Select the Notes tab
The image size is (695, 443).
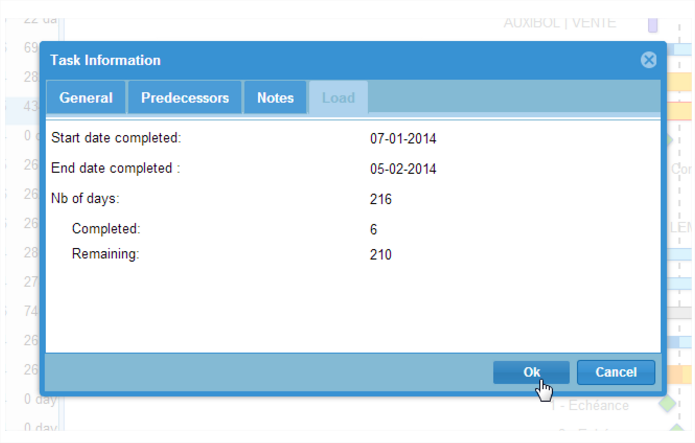click(275, 98)
